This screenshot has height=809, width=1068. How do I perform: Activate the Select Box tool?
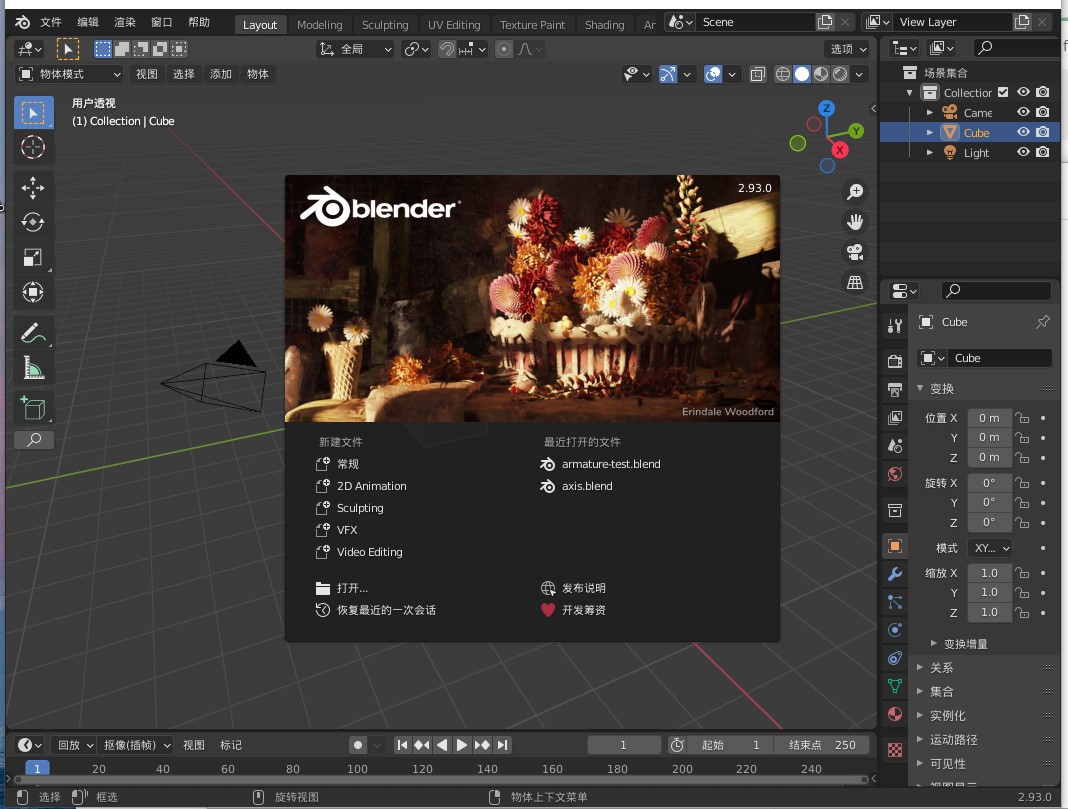pyautogui.click(x=33, y=112)
